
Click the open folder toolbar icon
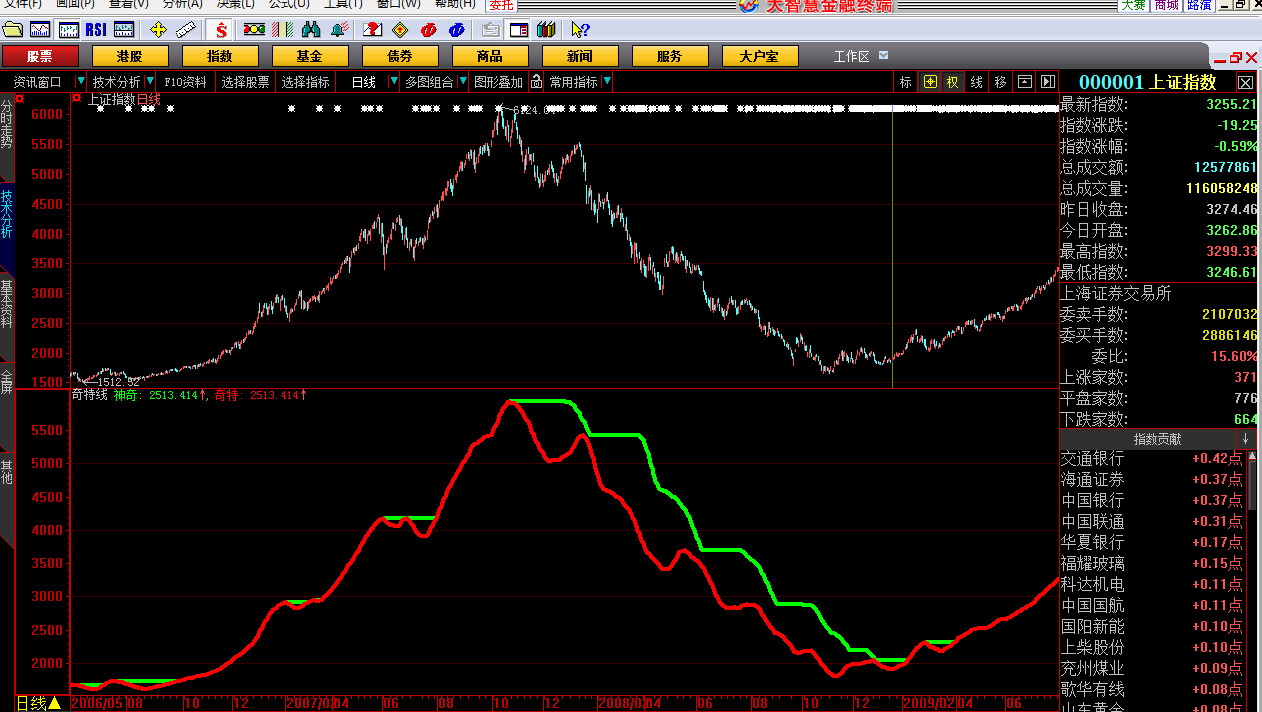pos(13,30)
